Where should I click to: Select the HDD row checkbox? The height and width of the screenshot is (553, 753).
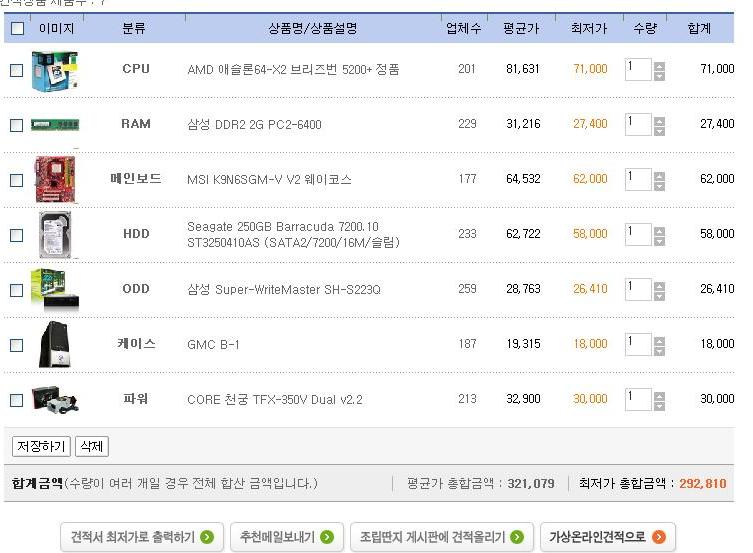coord(16,235)
